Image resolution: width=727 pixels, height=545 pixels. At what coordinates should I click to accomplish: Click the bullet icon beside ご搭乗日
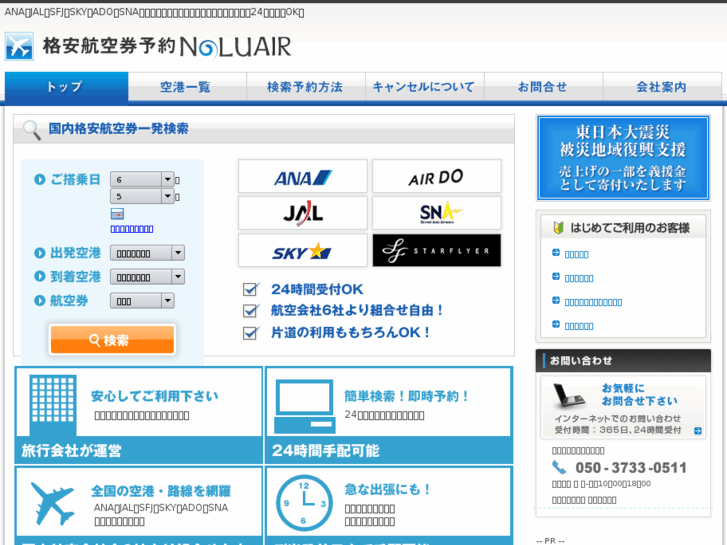(x=40, y=179)
